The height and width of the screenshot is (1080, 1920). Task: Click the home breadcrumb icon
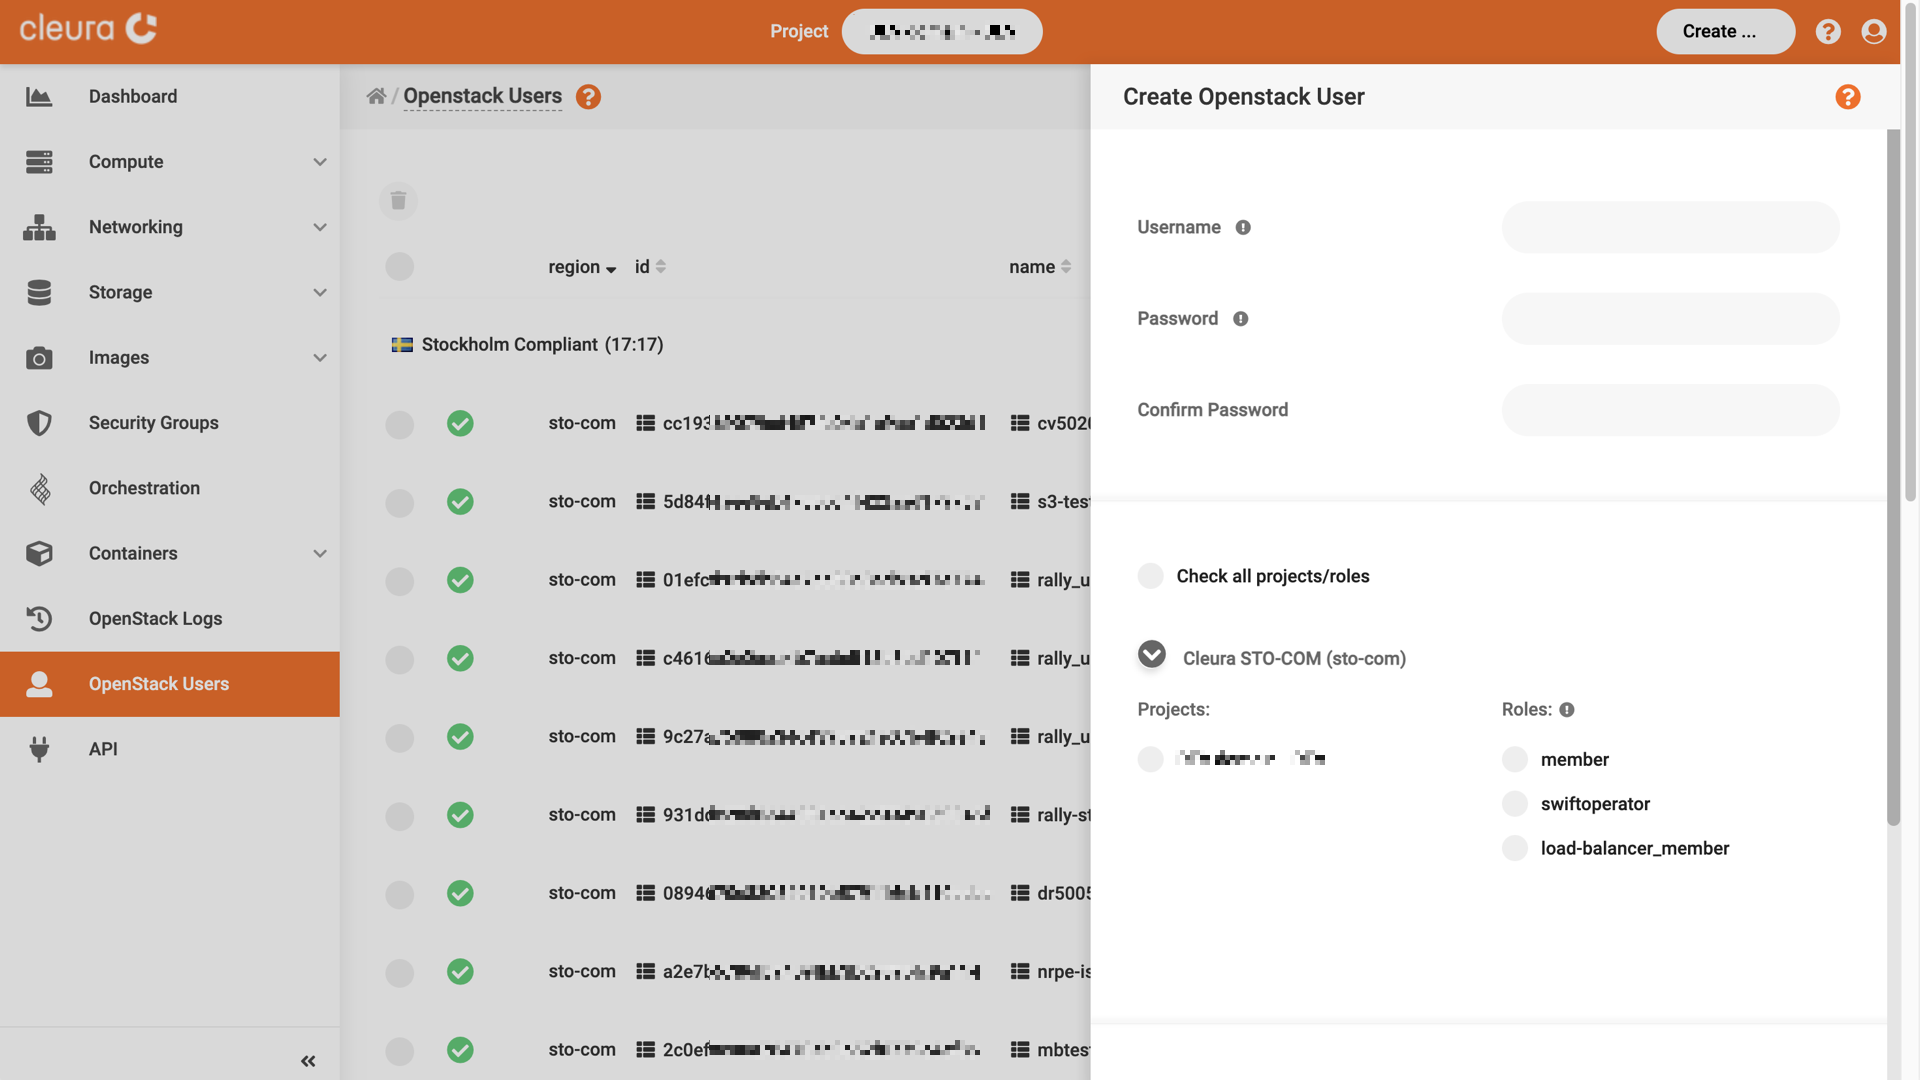point(376,96)
